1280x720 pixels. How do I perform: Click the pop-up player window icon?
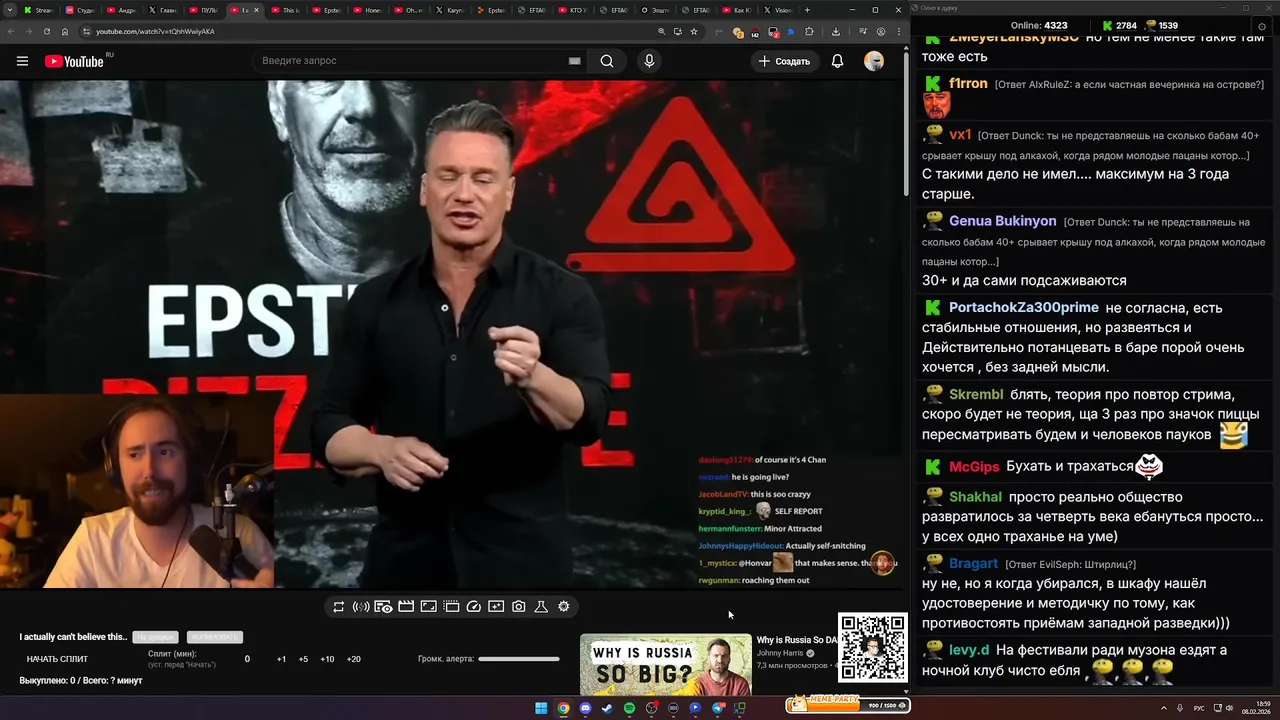(451, 607)
